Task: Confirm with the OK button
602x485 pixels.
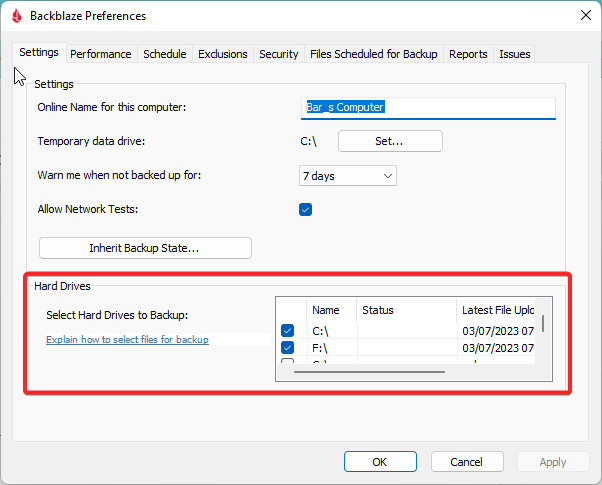Action: (x=380, y=462)
